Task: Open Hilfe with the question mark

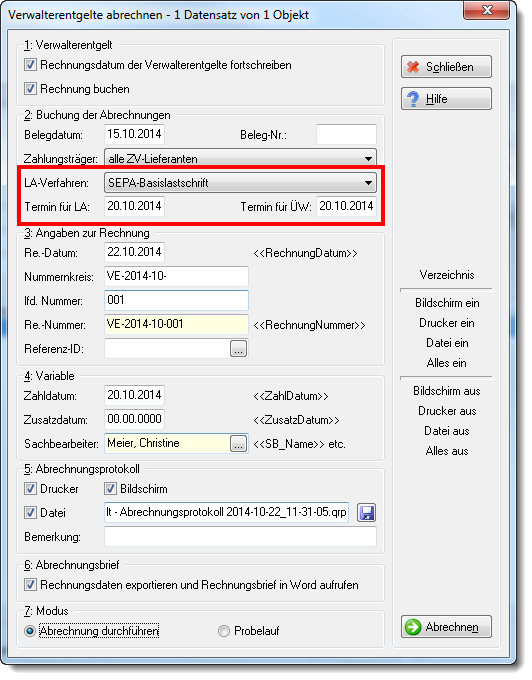Action: tap(446, 99)
